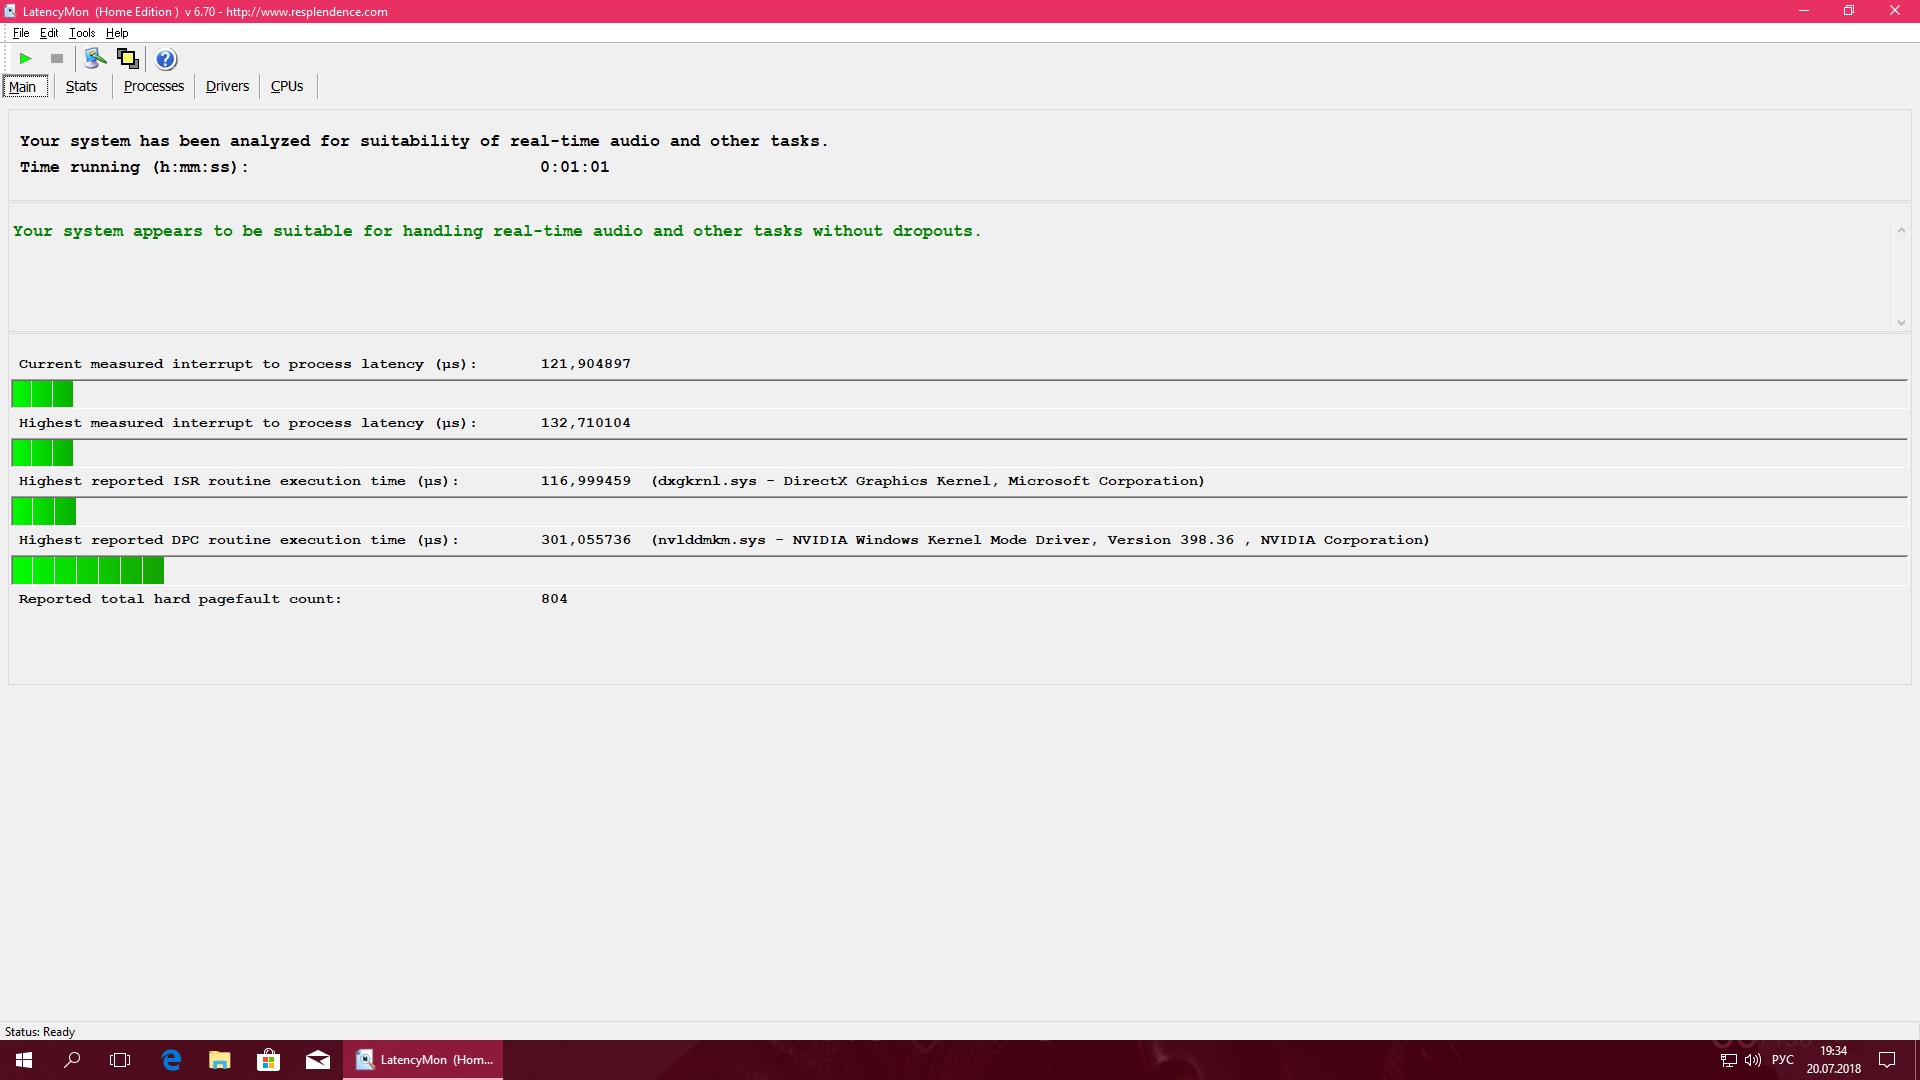Switch to the CPUs tab
This screenshot has height=1080, width=1920.
pyautogui.click(x=286, y=86)
